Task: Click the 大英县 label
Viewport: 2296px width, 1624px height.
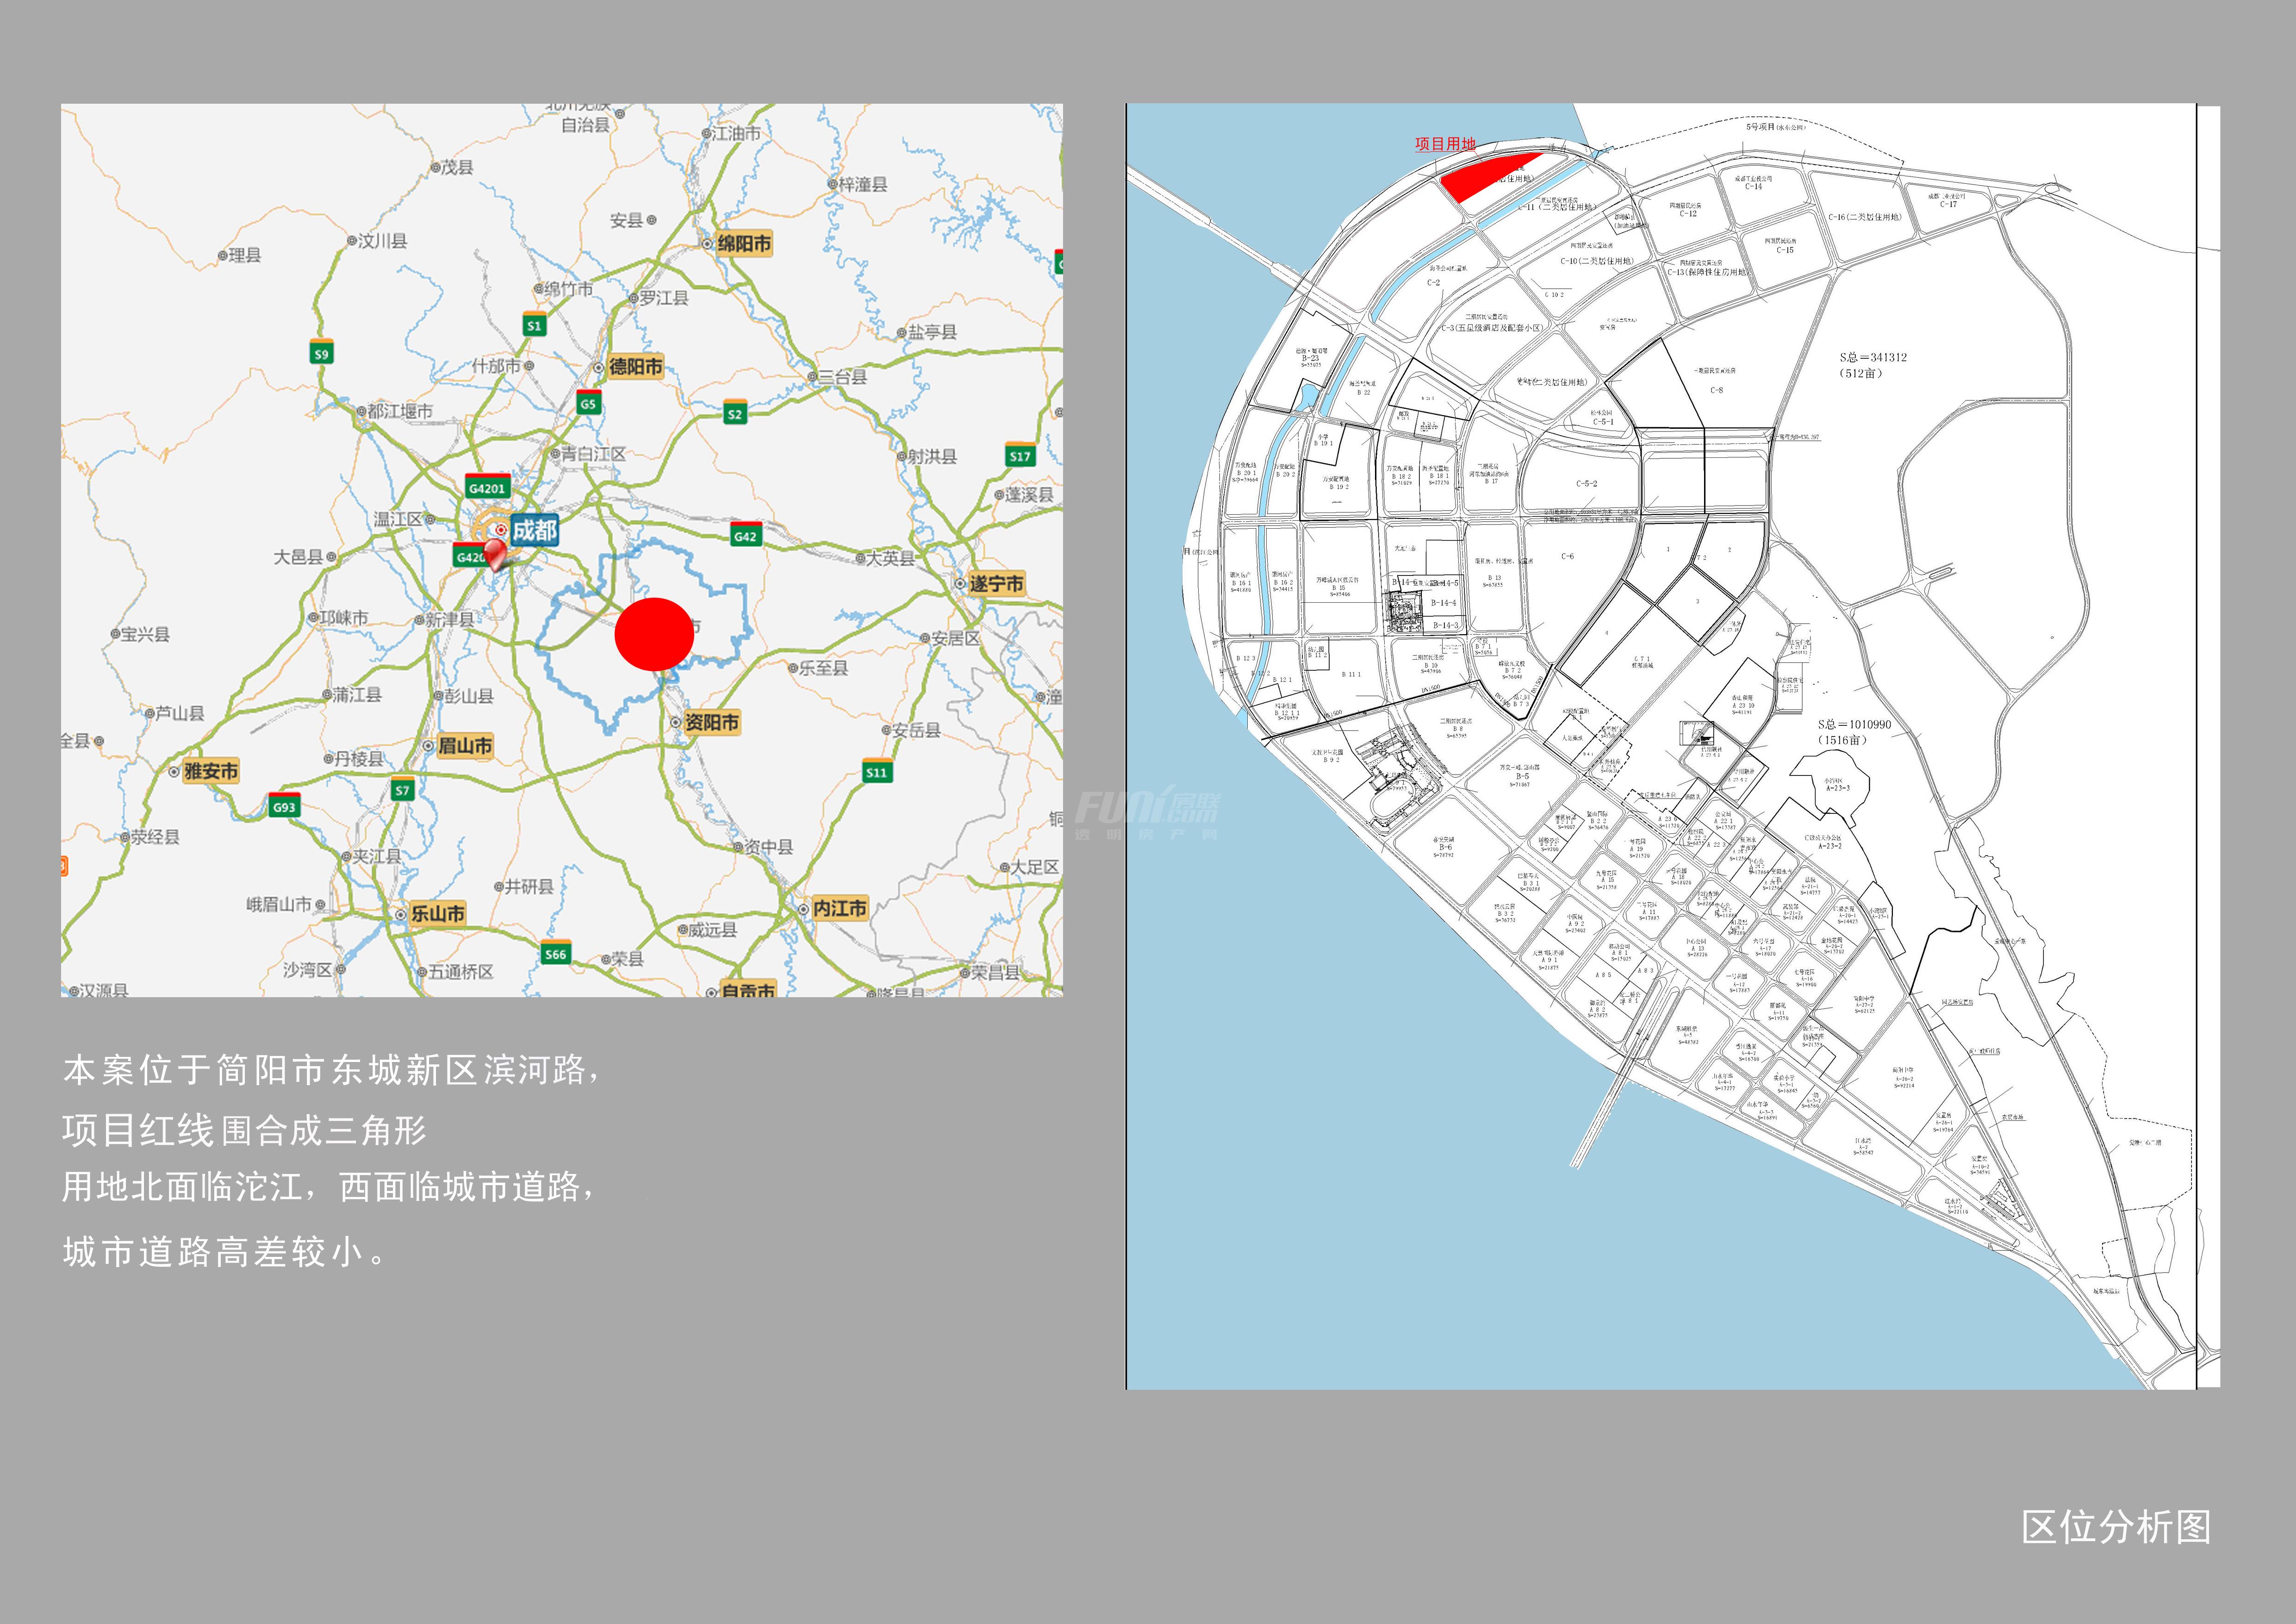Action: click(890, 558)
